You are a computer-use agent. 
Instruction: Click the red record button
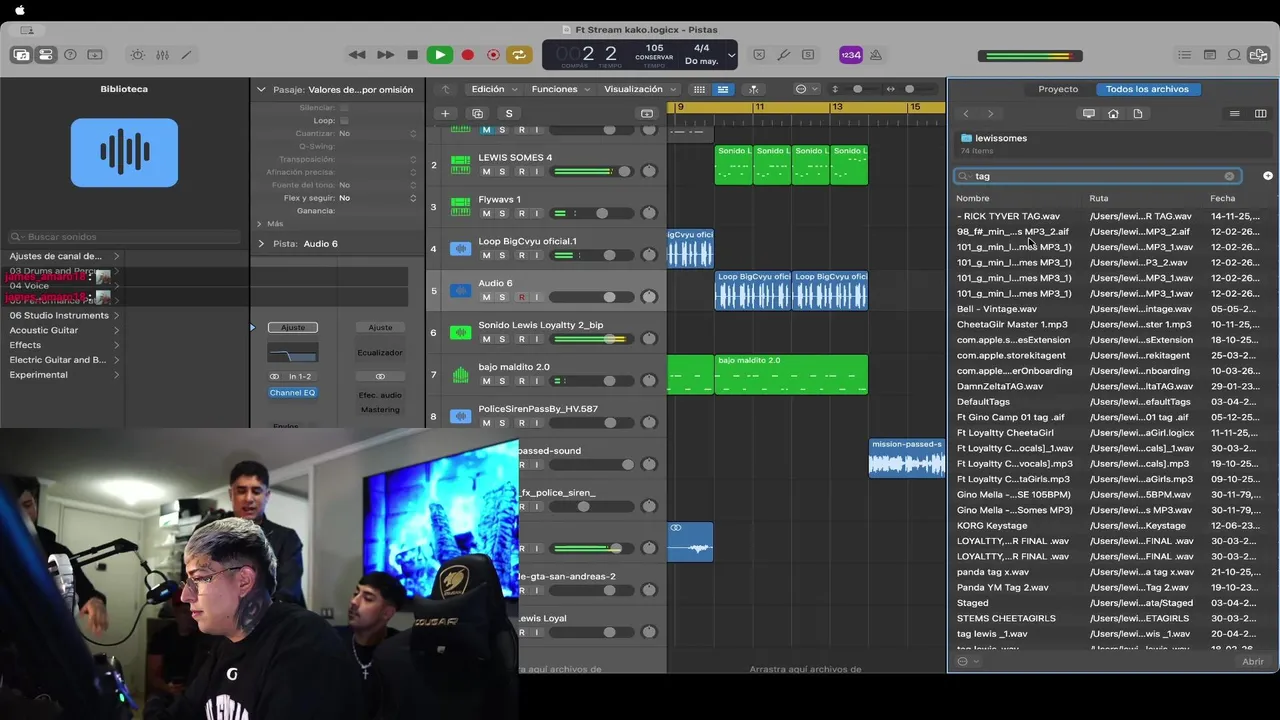(x=467, y=55)
